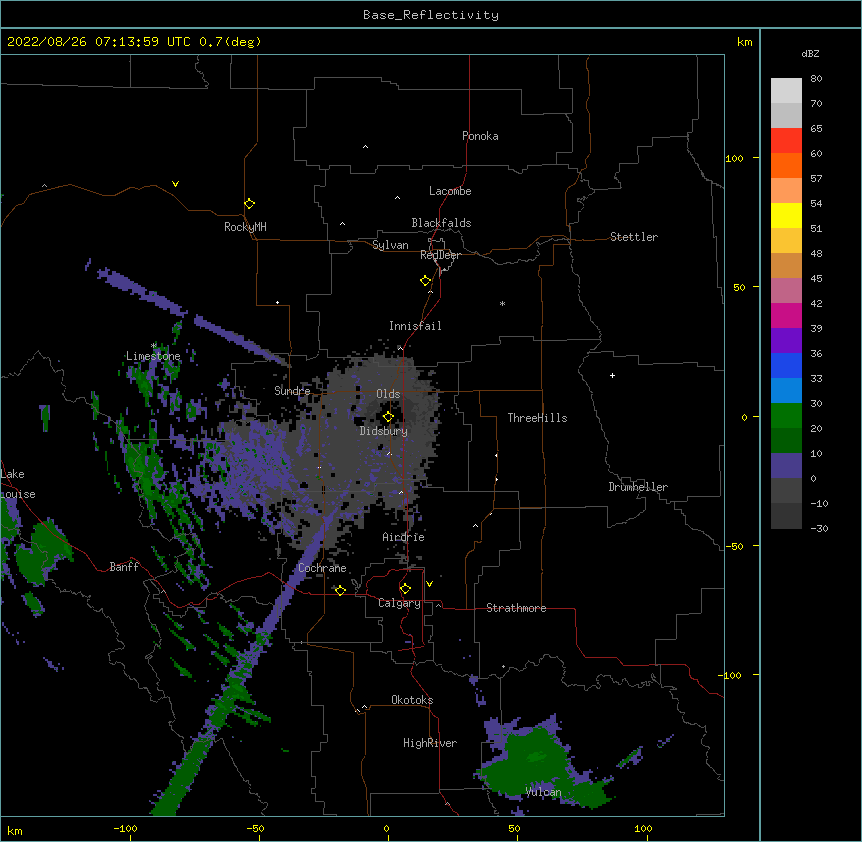
Task: Pick the orange 60–57 dBZ legend color
Action: point(786,165)
